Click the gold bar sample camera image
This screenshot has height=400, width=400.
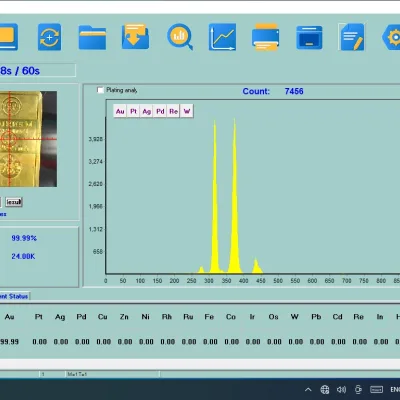coord(28,139)
